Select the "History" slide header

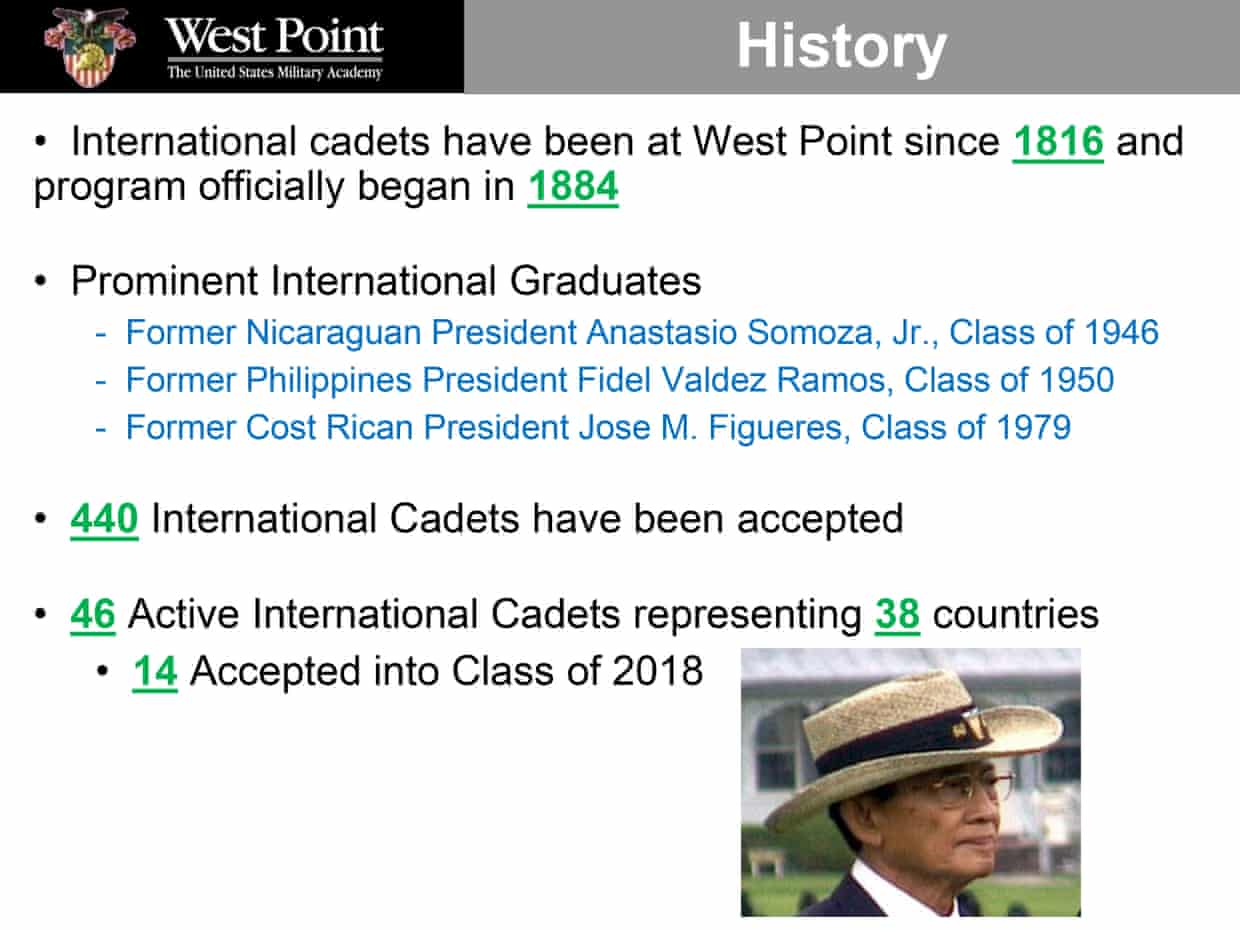841,47
